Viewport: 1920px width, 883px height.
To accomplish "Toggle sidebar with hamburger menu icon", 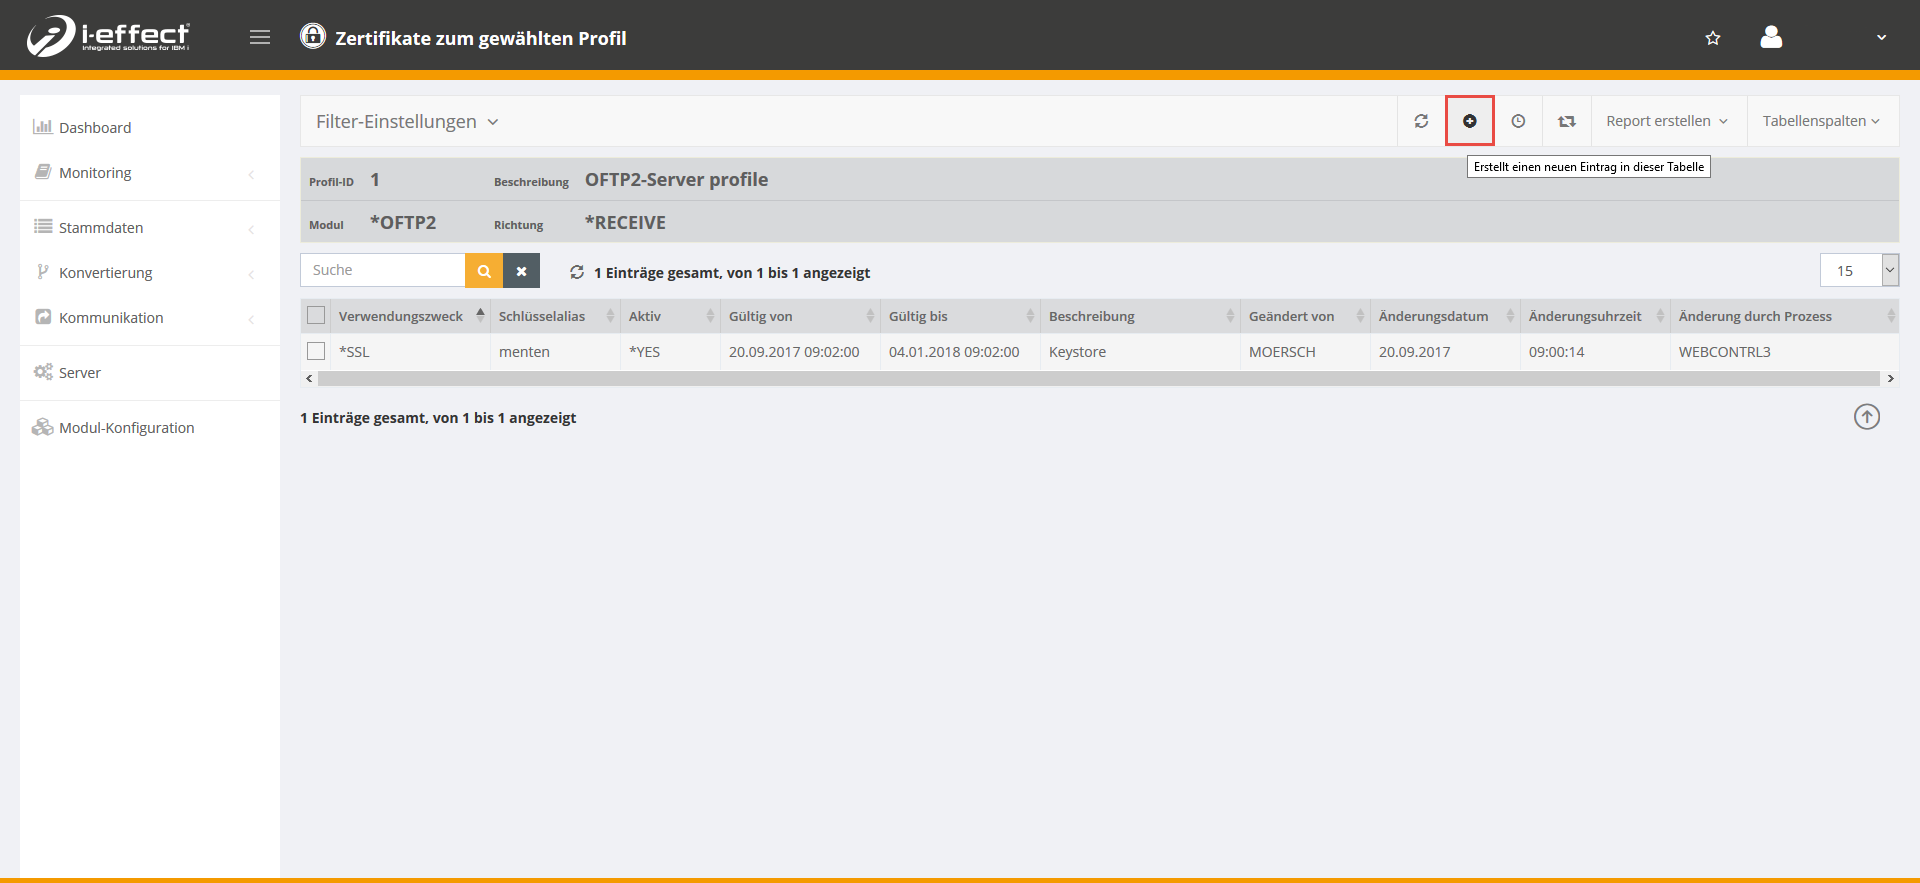I will coord(260,38).
